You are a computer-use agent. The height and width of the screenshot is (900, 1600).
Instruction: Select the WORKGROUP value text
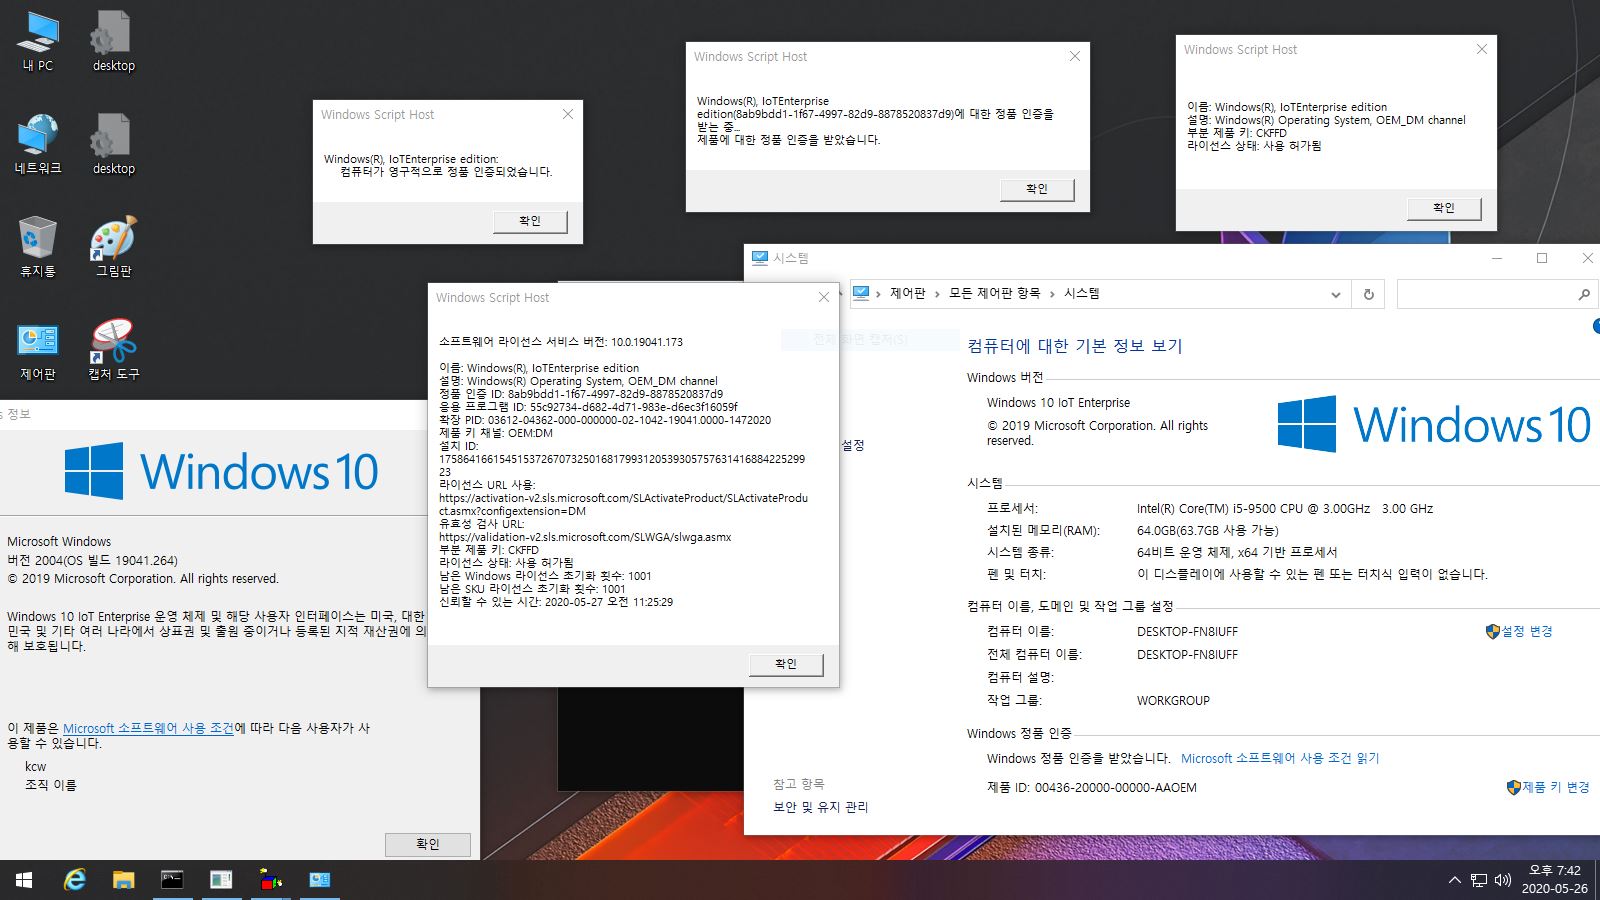click(1173, 701)
